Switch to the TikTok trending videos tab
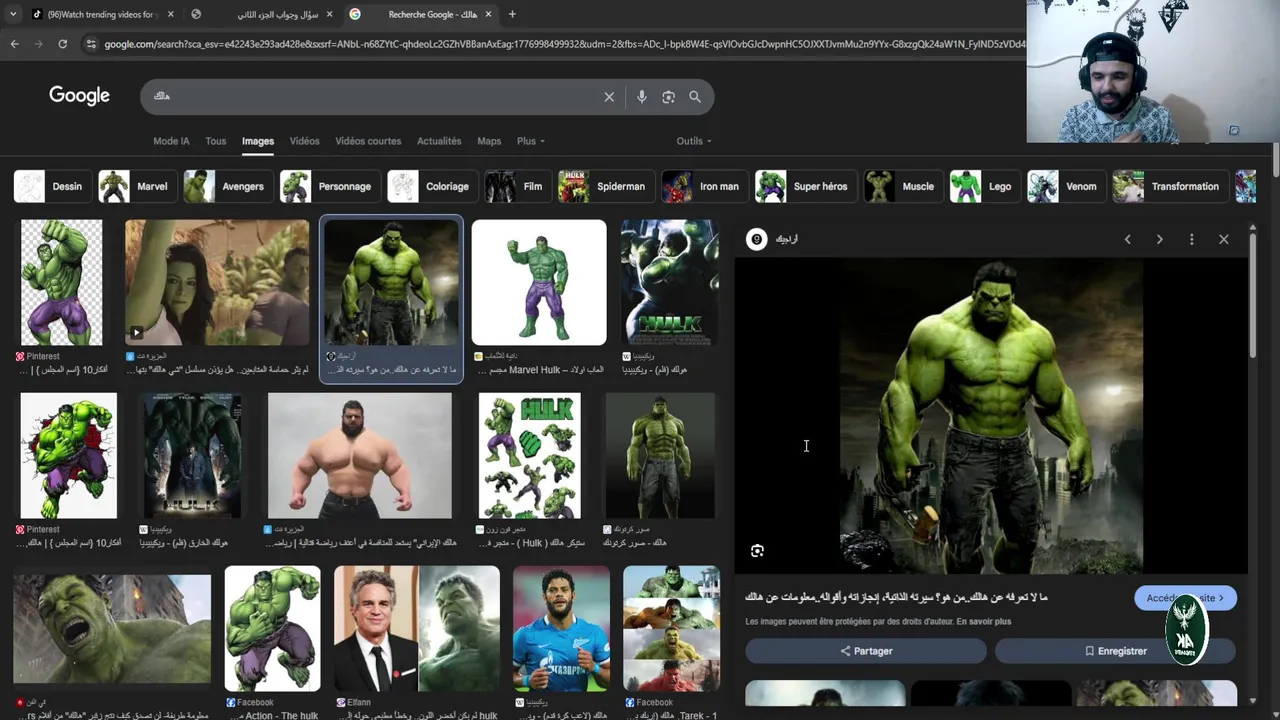 pyautogui.click(x=102, y=14)
